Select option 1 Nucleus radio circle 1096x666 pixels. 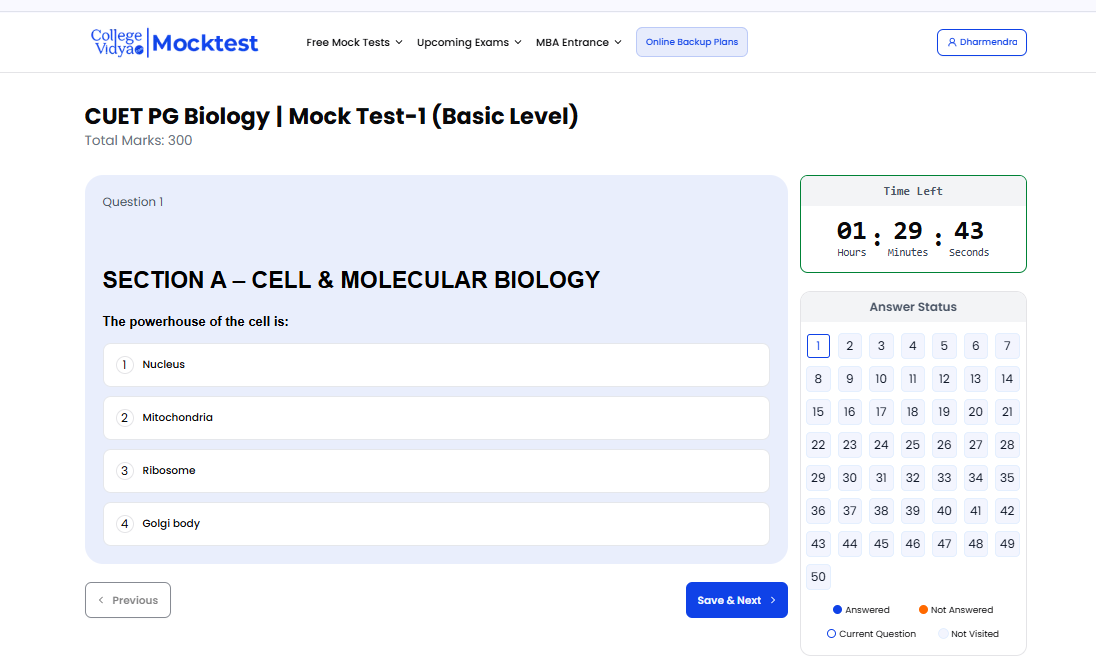tap(125, 365)
